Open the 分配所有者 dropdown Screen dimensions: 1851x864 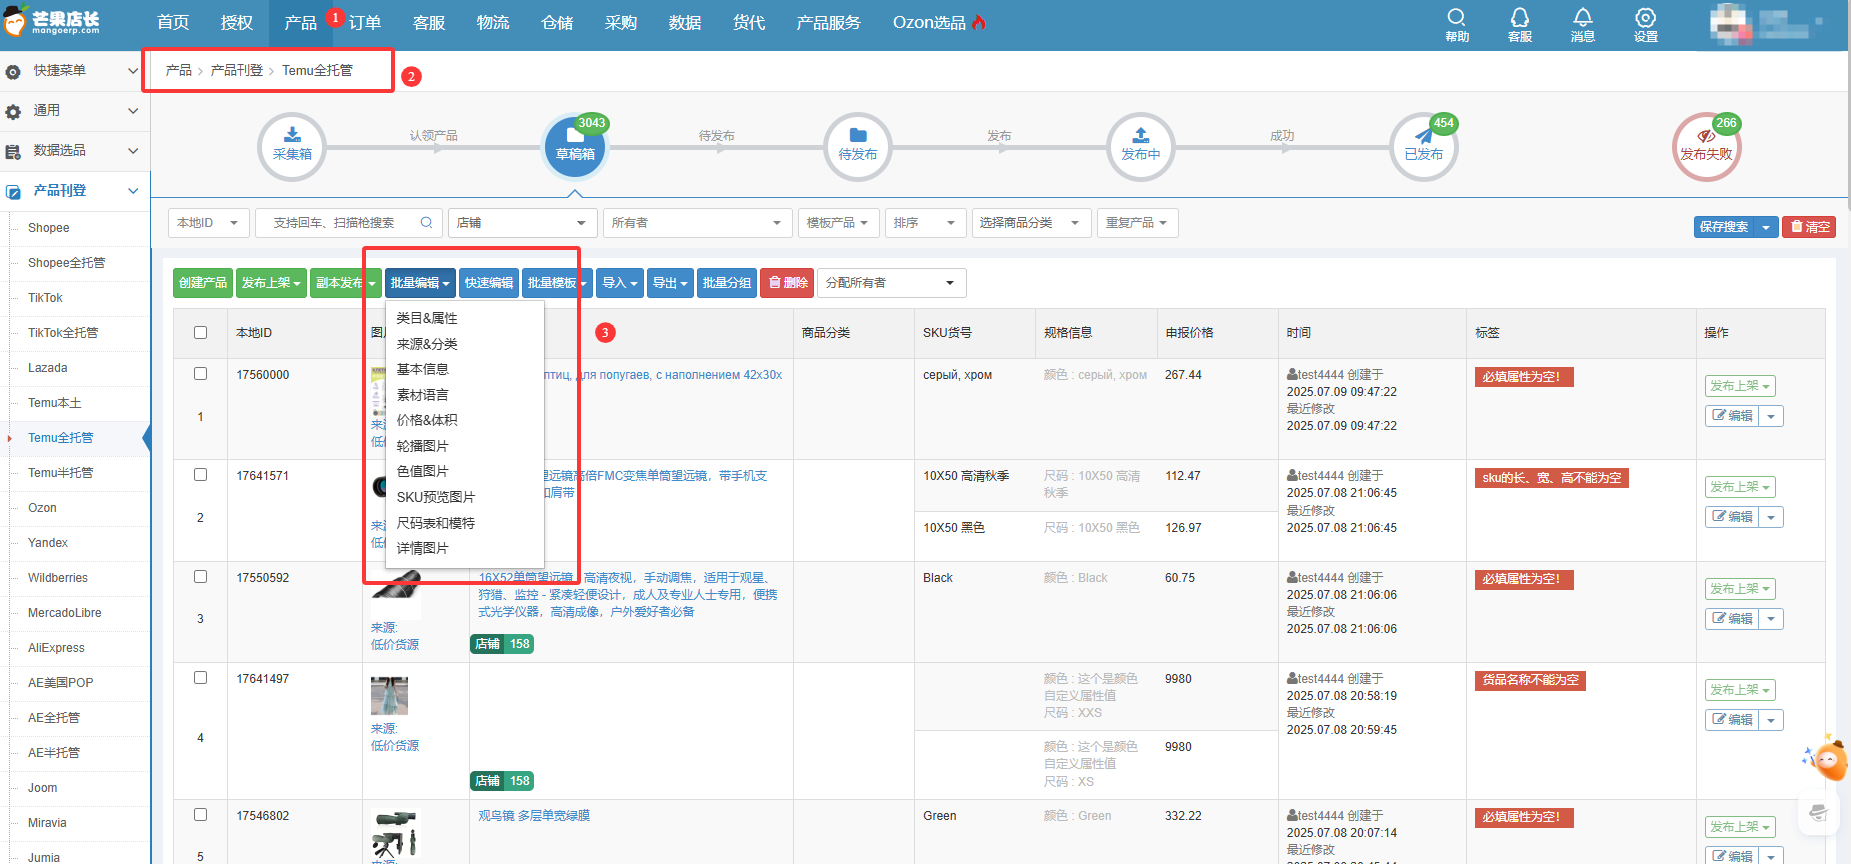point(891,283)
